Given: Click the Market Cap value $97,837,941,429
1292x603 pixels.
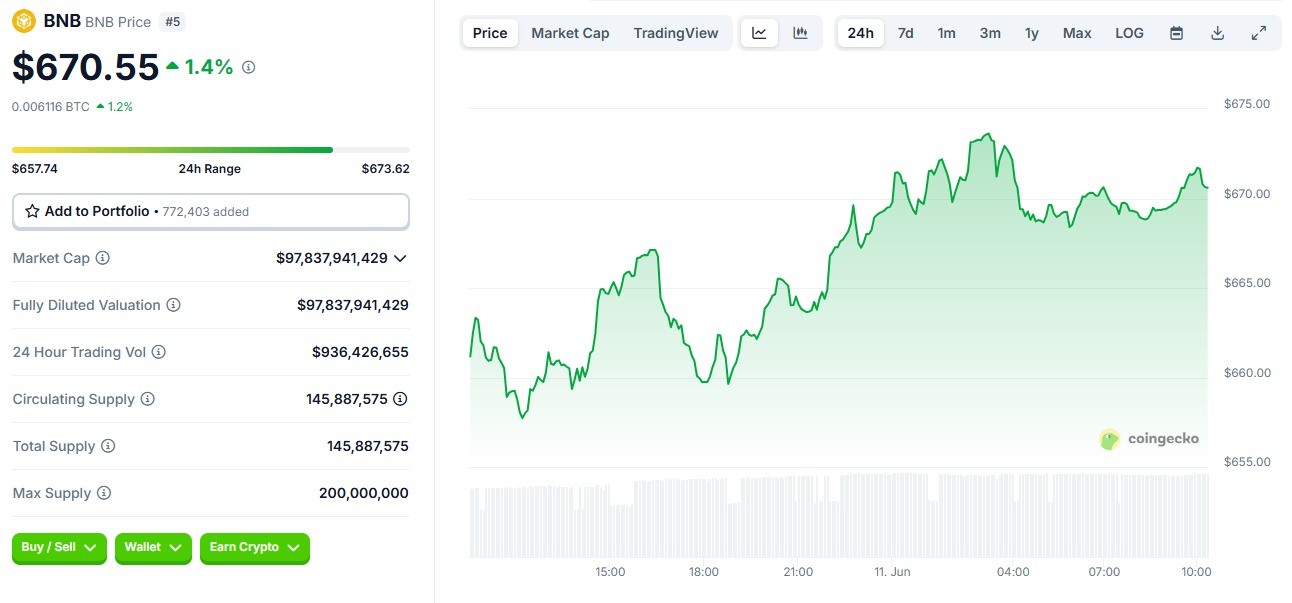Looking at the screenshot, I should pyautogui.click(x=332, y=258).
